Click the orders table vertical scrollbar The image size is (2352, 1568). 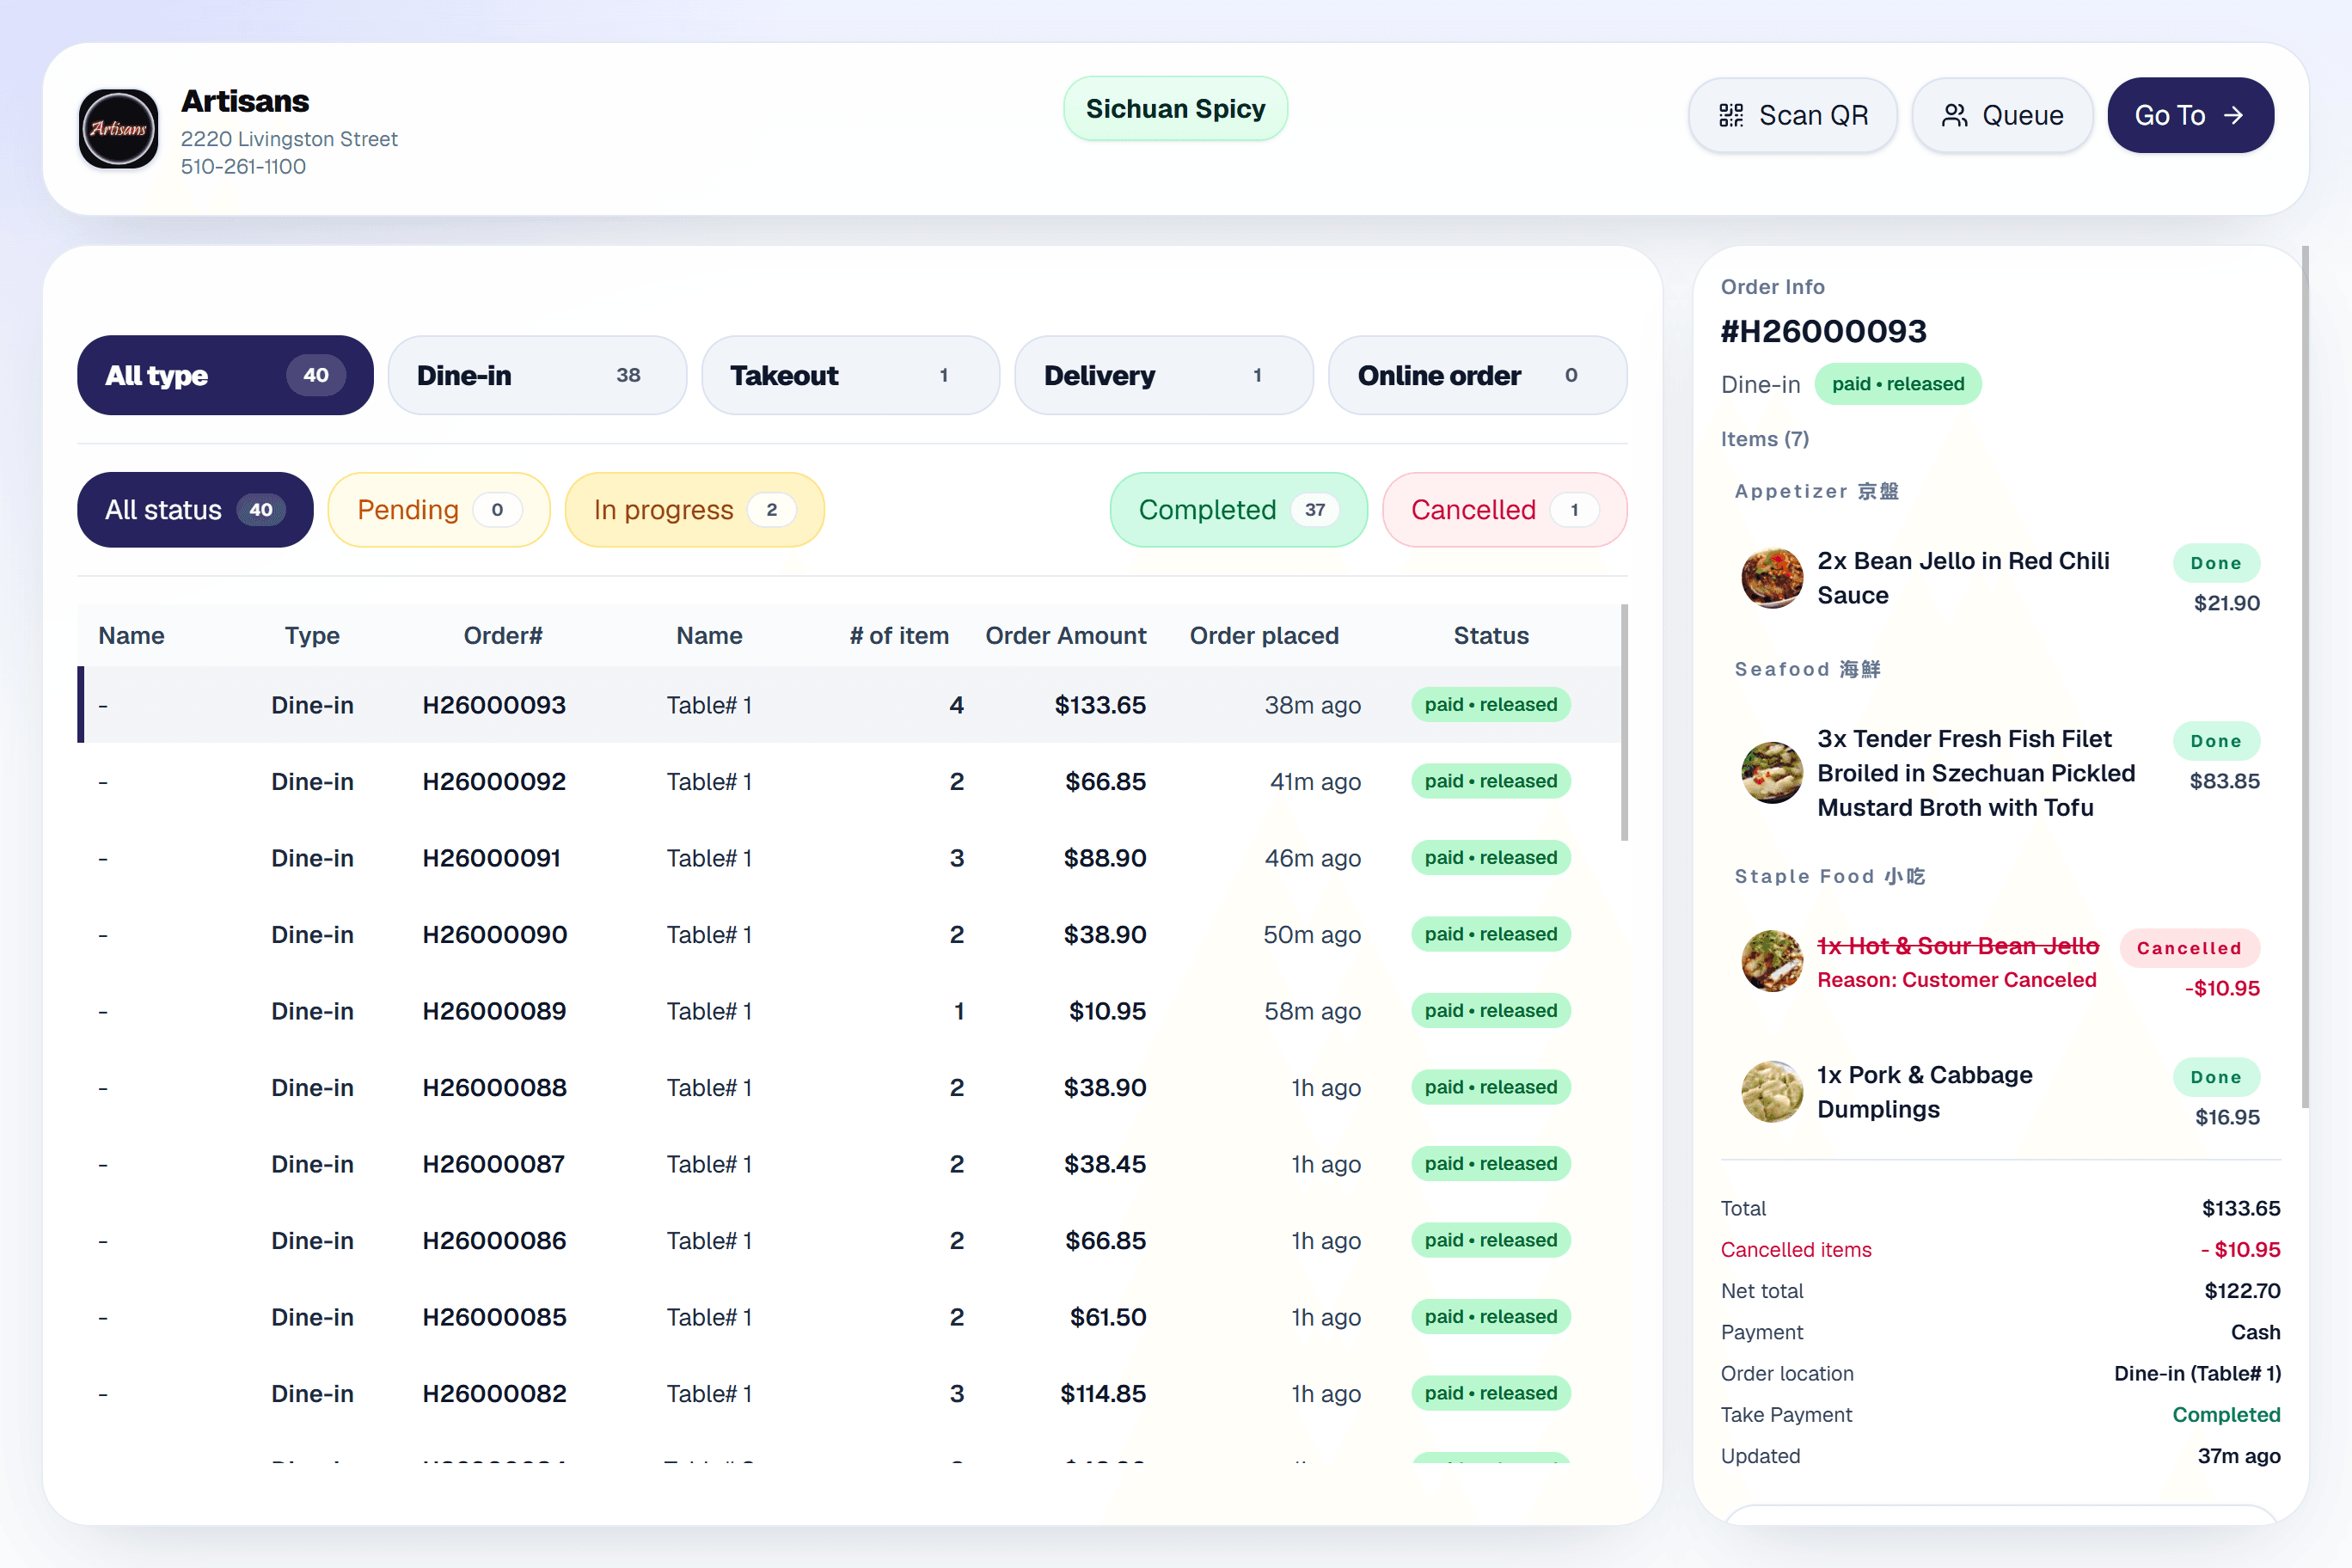point(1624,722)
